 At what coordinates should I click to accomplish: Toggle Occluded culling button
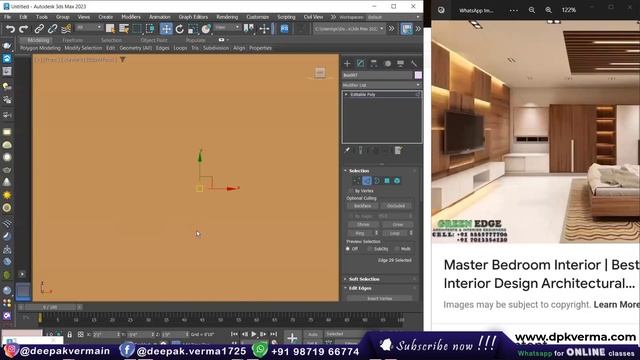[396, 206]
